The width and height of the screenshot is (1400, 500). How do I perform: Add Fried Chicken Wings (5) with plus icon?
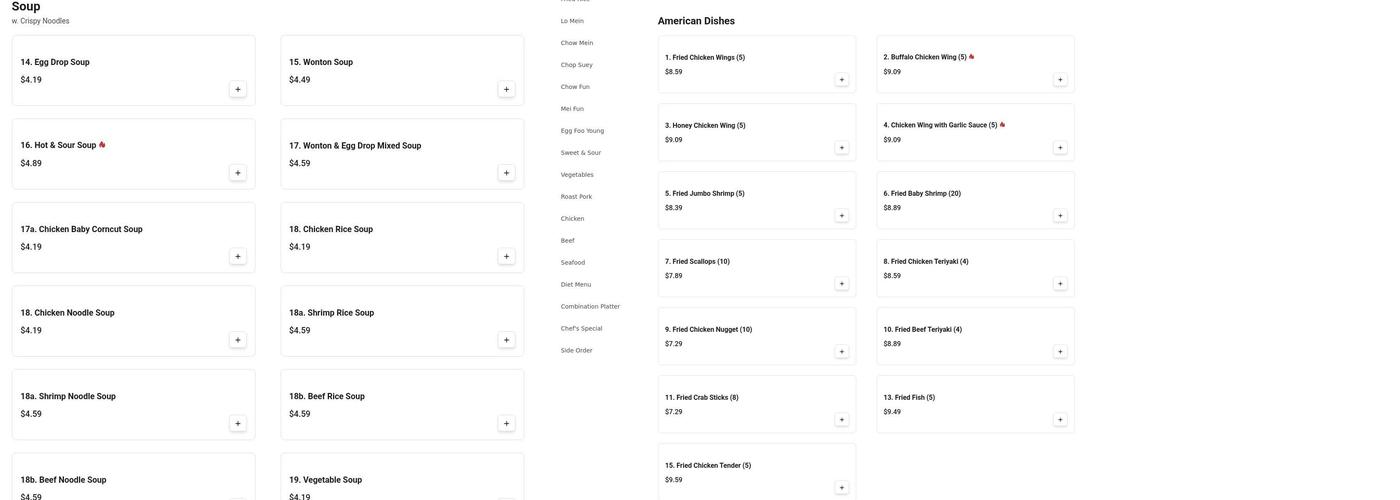coord(841,79)
